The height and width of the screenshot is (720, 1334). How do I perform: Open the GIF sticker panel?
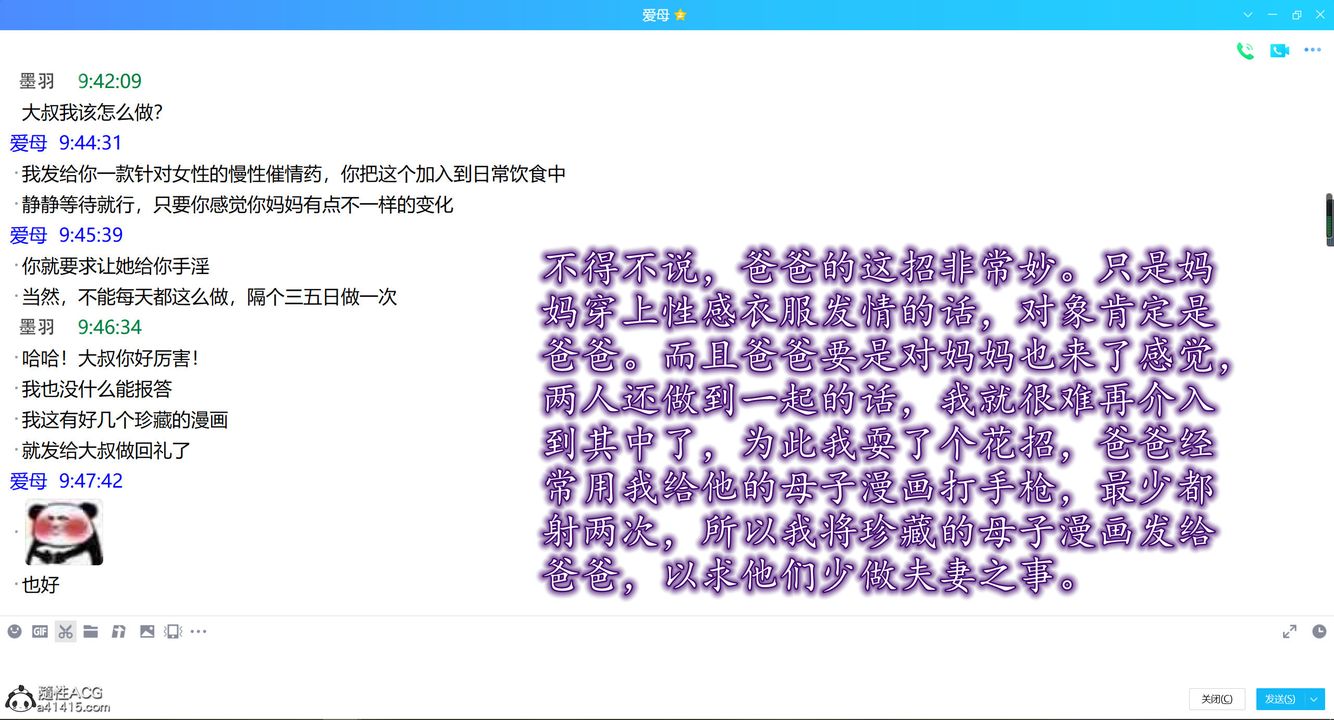tap(40, 631)
